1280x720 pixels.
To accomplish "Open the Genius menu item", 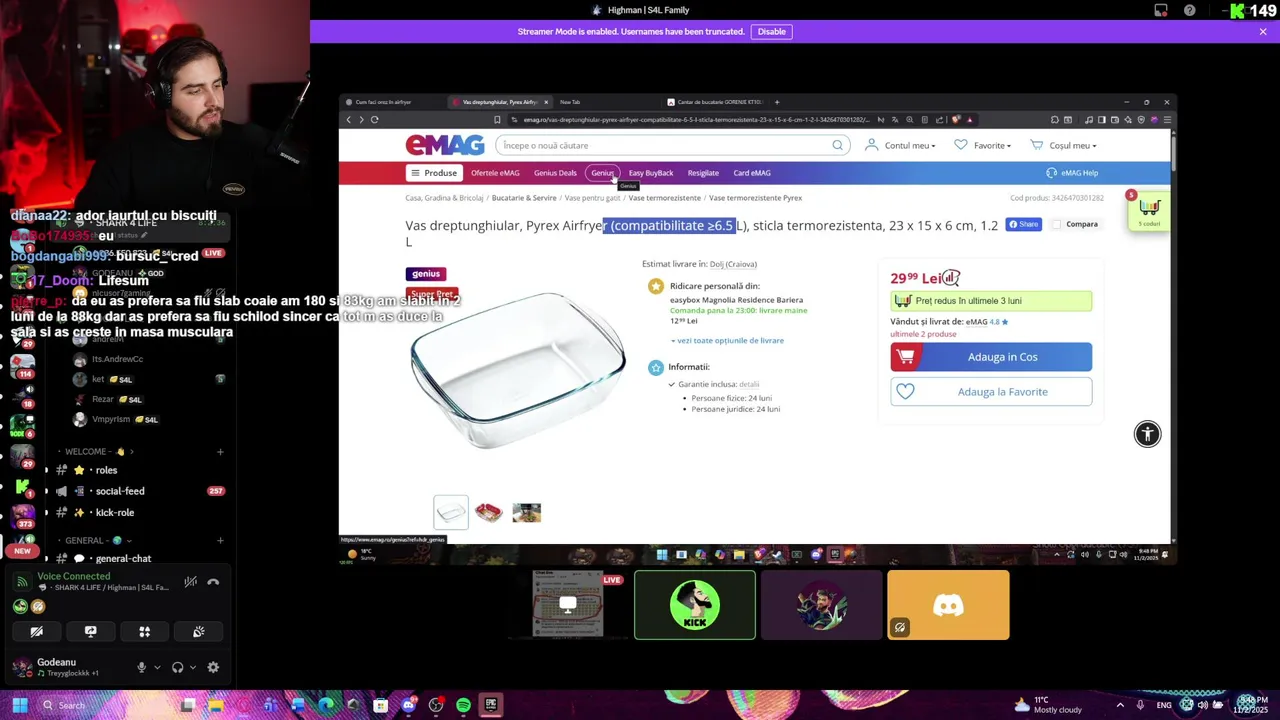I will point(602,173).
